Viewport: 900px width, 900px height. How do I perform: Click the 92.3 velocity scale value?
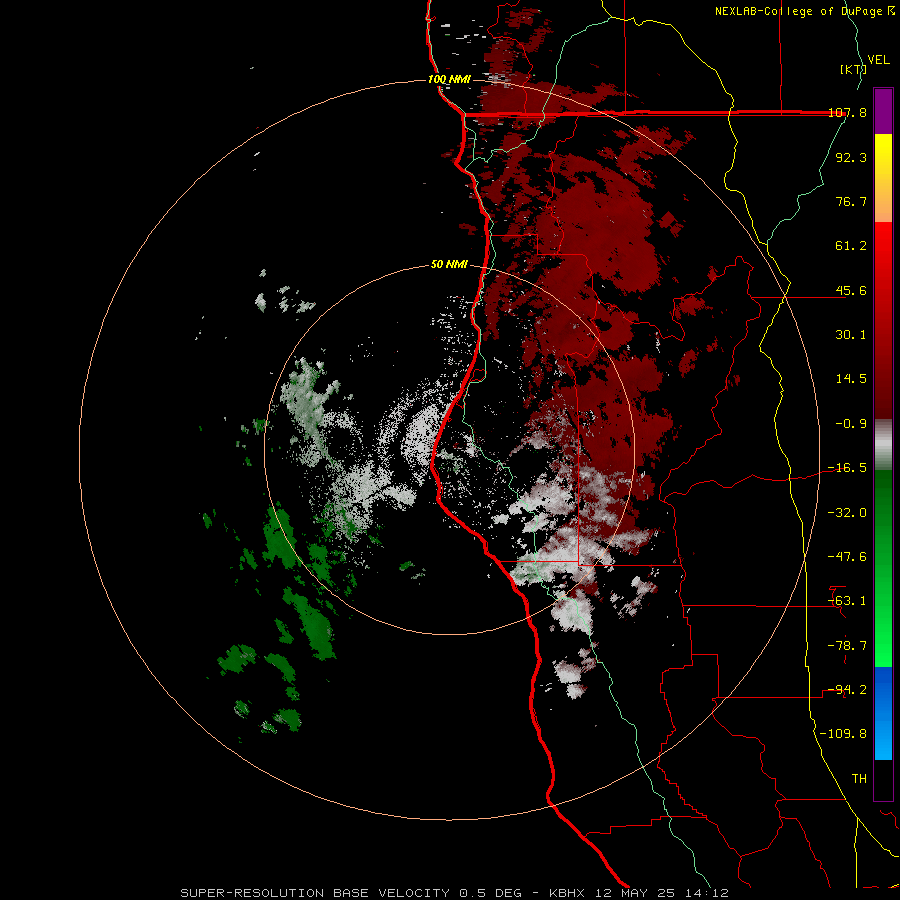[851, 157]
